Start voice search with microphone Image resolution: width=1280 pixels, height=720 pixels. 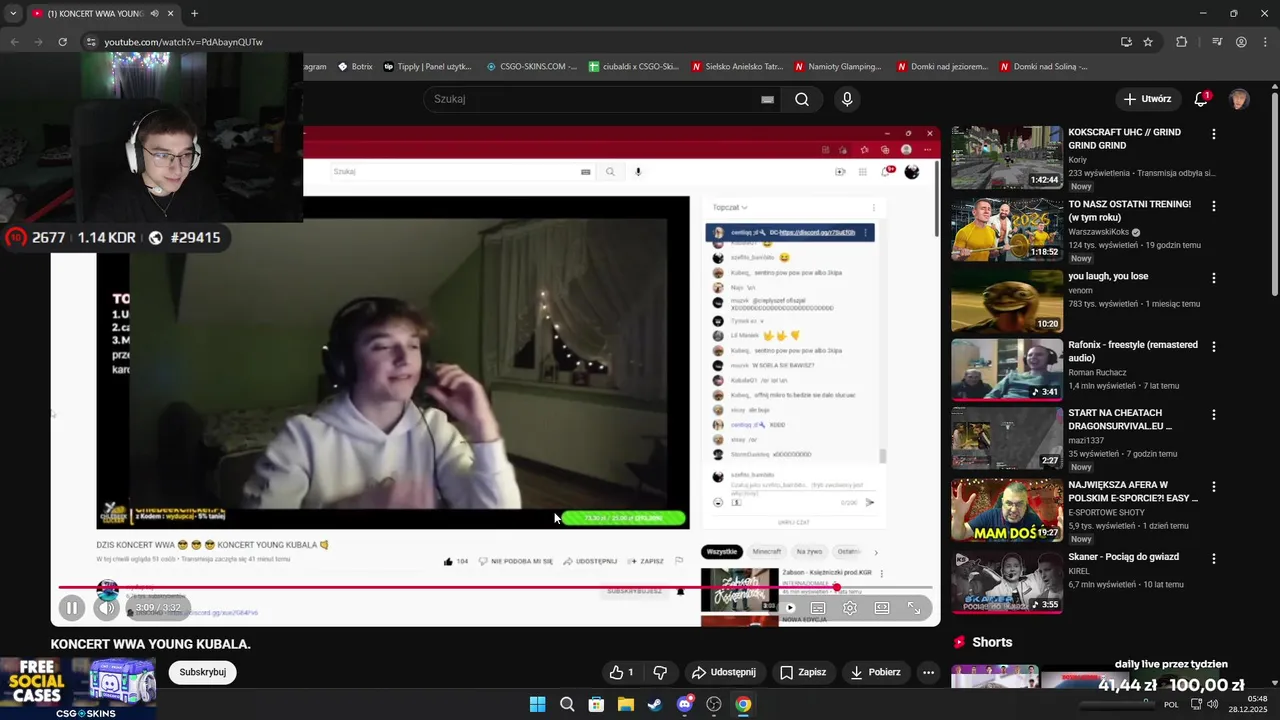point(847,99)
